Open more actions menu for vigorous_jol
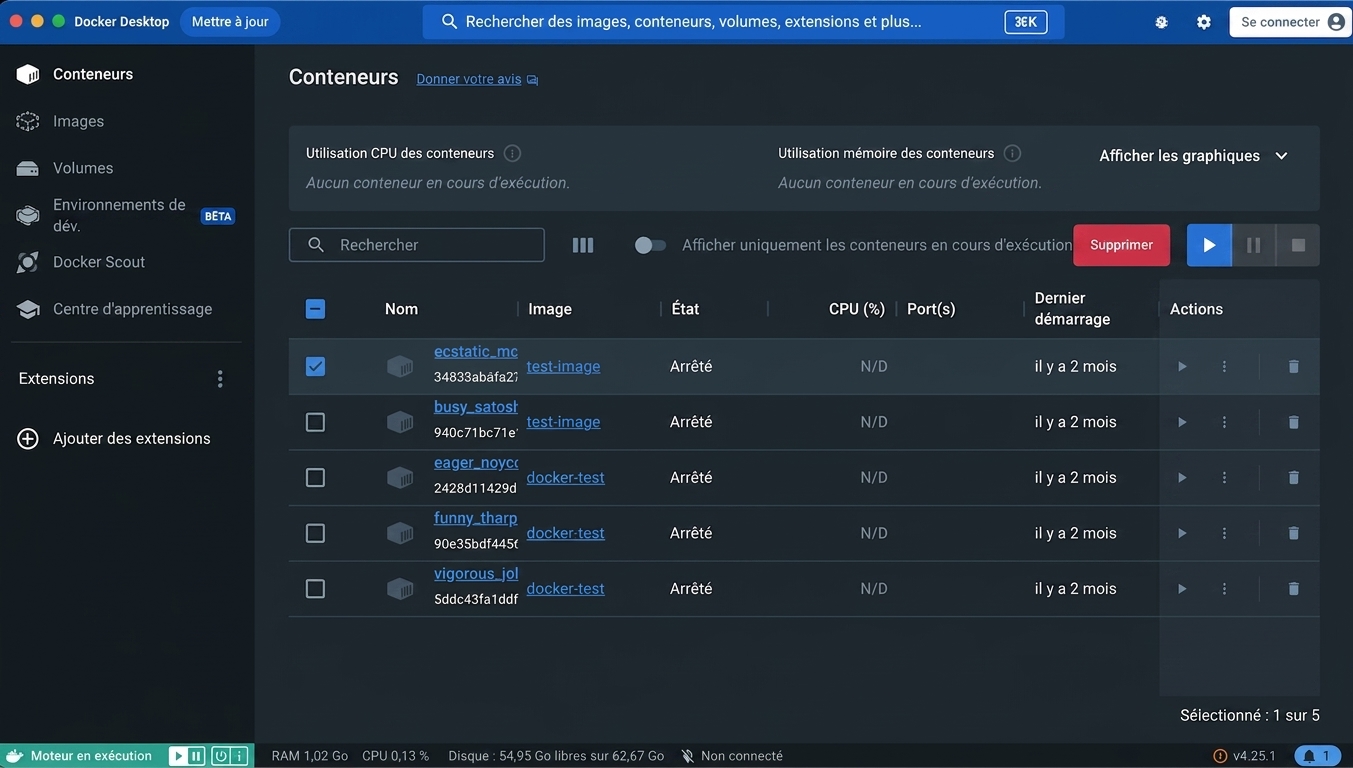The width and height of the screenshot is (1353, 768). [x=1224, y=589]
